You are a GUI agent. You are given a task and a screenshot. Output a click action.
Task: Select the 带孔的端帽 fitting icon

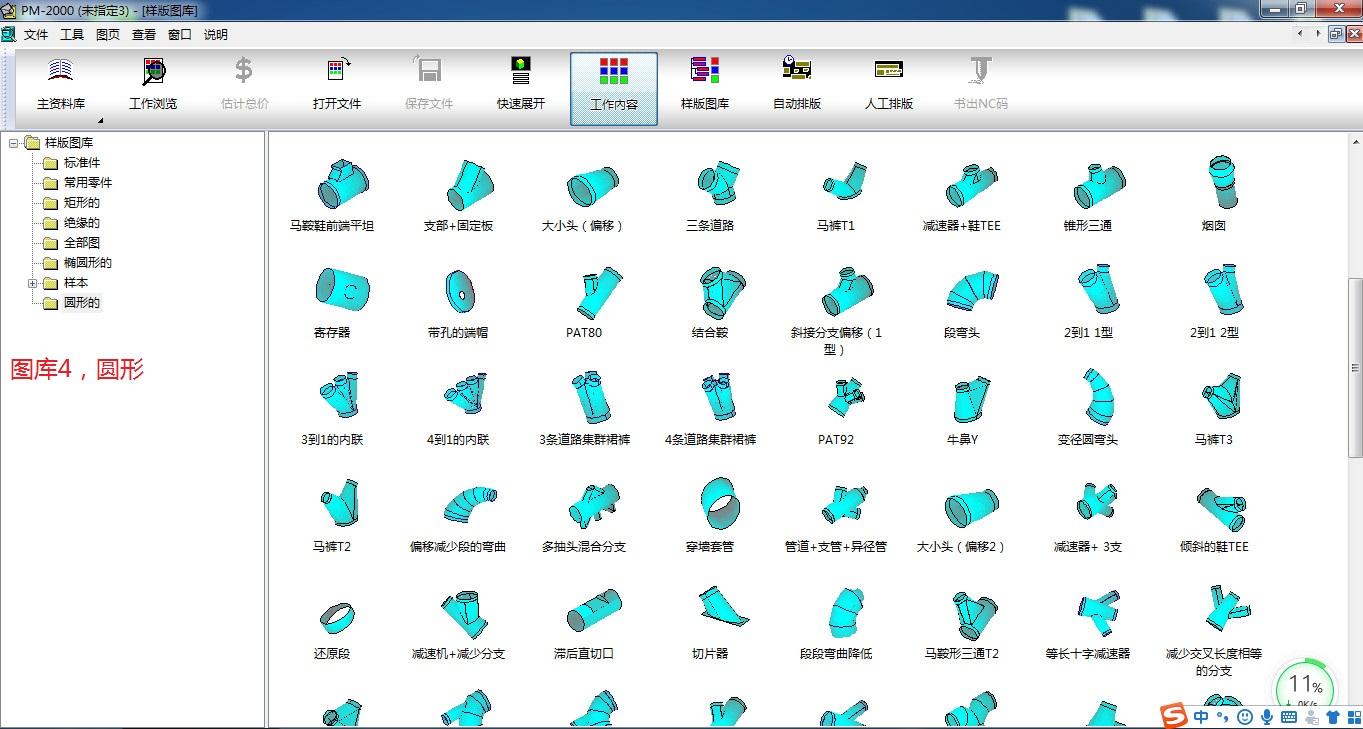[459, 291]
